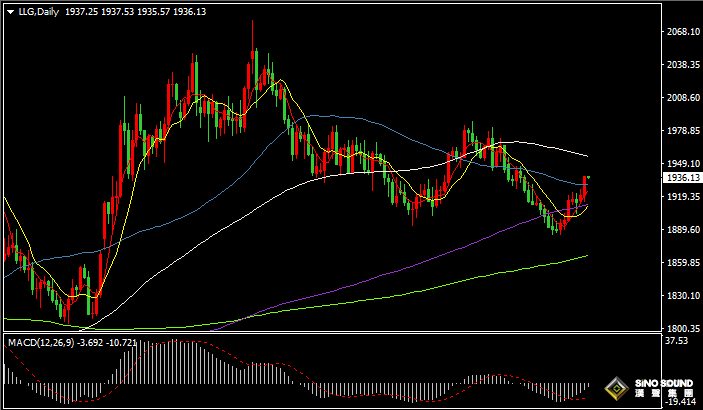Select the current price tag 1936.13

click(x=680, y=177)
